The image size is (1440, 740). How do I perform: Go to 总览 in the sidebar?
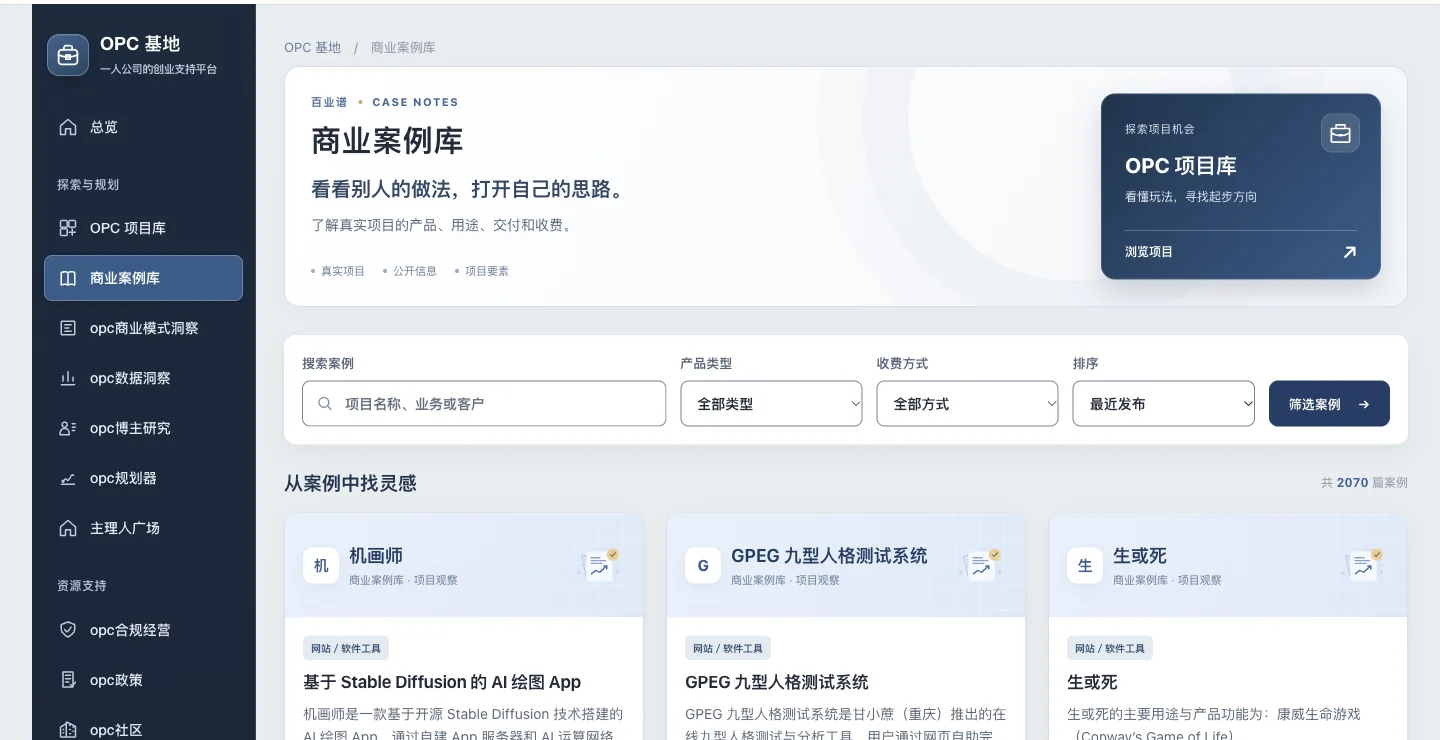(143, 127)
